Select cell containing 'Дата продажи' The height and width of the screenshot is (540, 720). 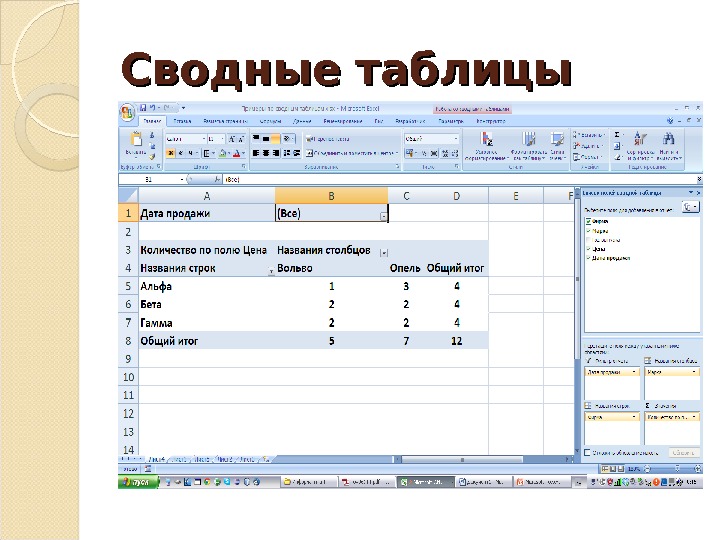pos(207,214)
